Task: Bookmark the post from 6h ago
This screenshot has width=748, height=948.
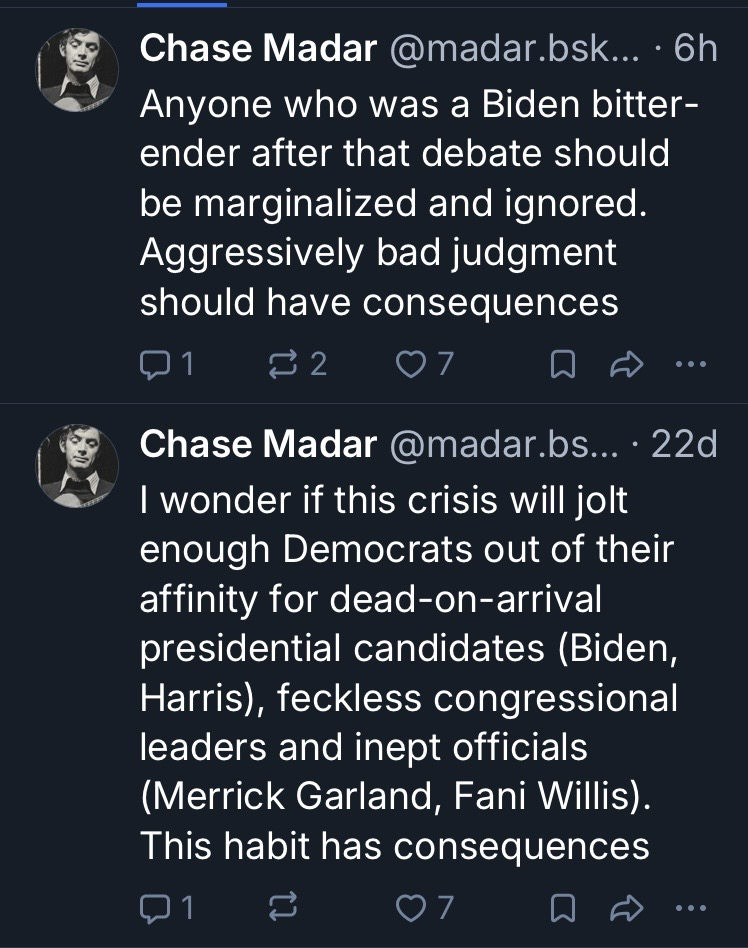Action: coord(562,365)
